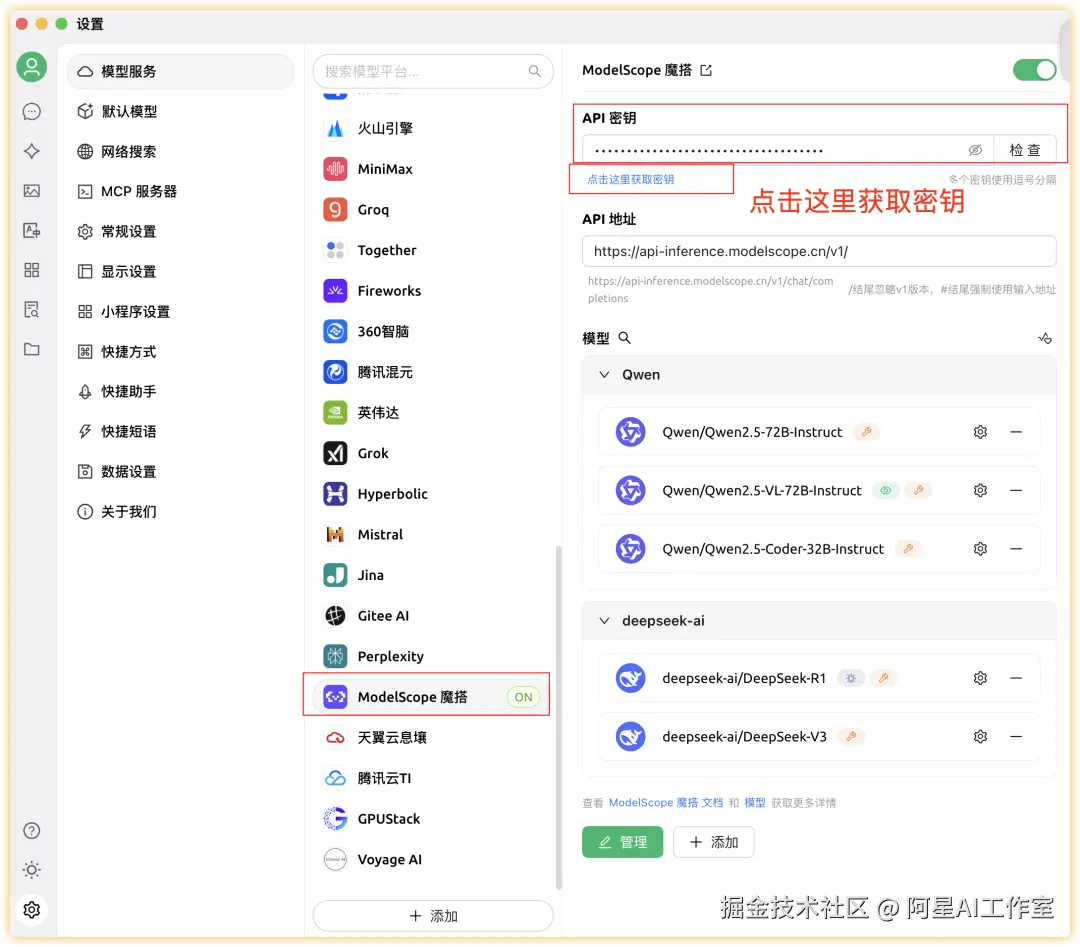Switch theme with the sun icon

pos(32,870)
